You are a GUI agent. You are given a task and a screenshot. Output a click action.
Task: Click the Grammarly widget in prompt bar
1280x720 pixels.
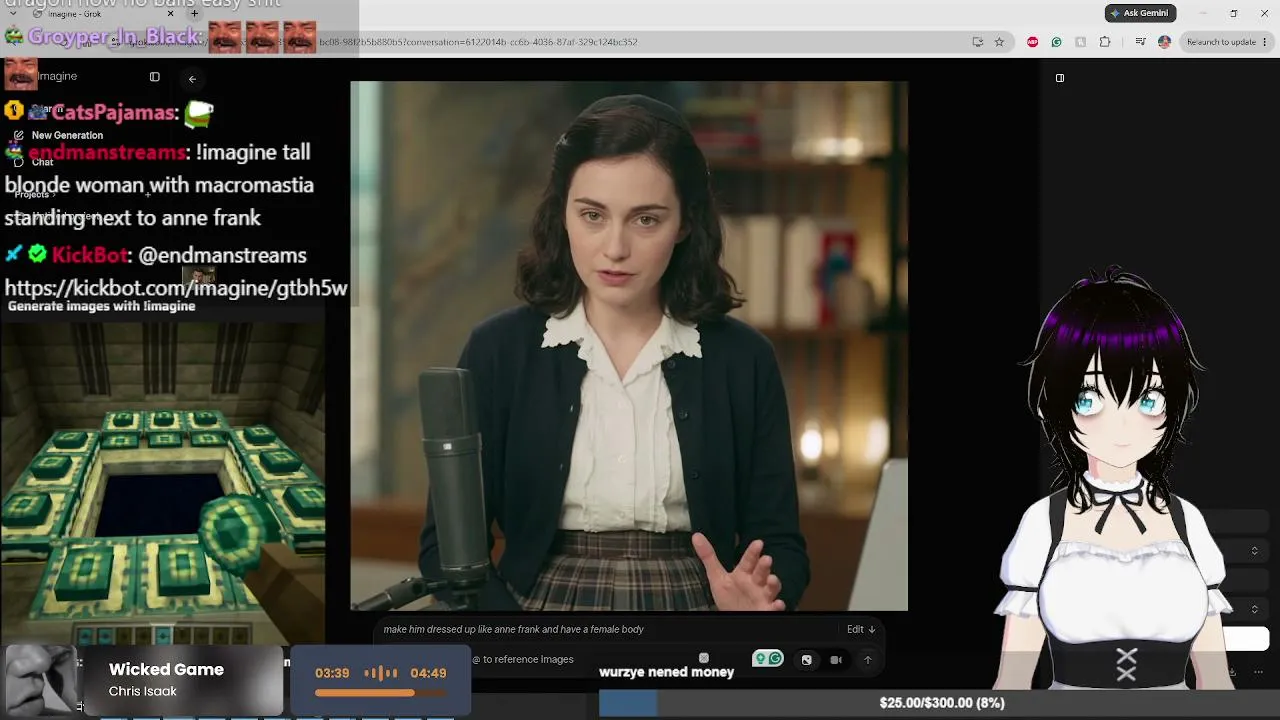(x=768, y=659)
